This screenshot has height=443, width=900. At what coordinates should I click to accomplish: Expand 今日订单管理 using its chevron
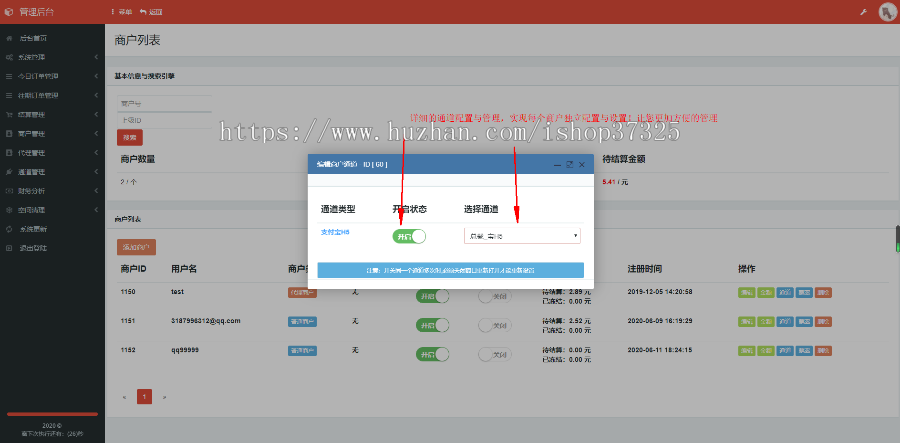(x=96, y=76)
